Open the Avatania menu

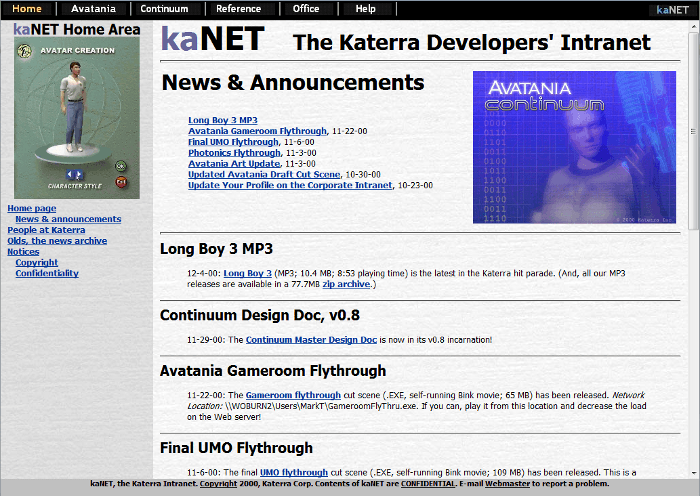coord(93,8)
